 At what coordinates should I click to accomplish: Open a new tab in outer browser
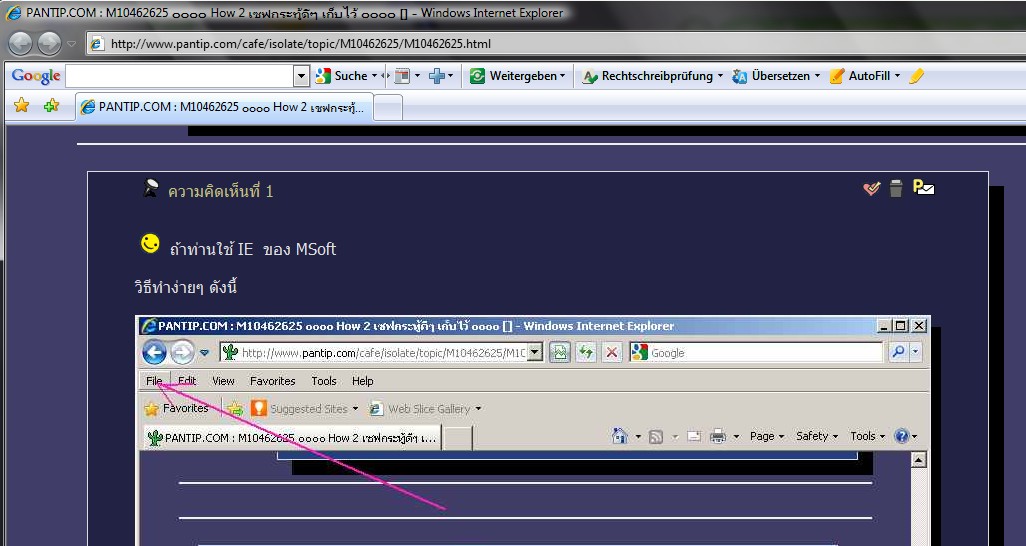[x=388, y=107]
